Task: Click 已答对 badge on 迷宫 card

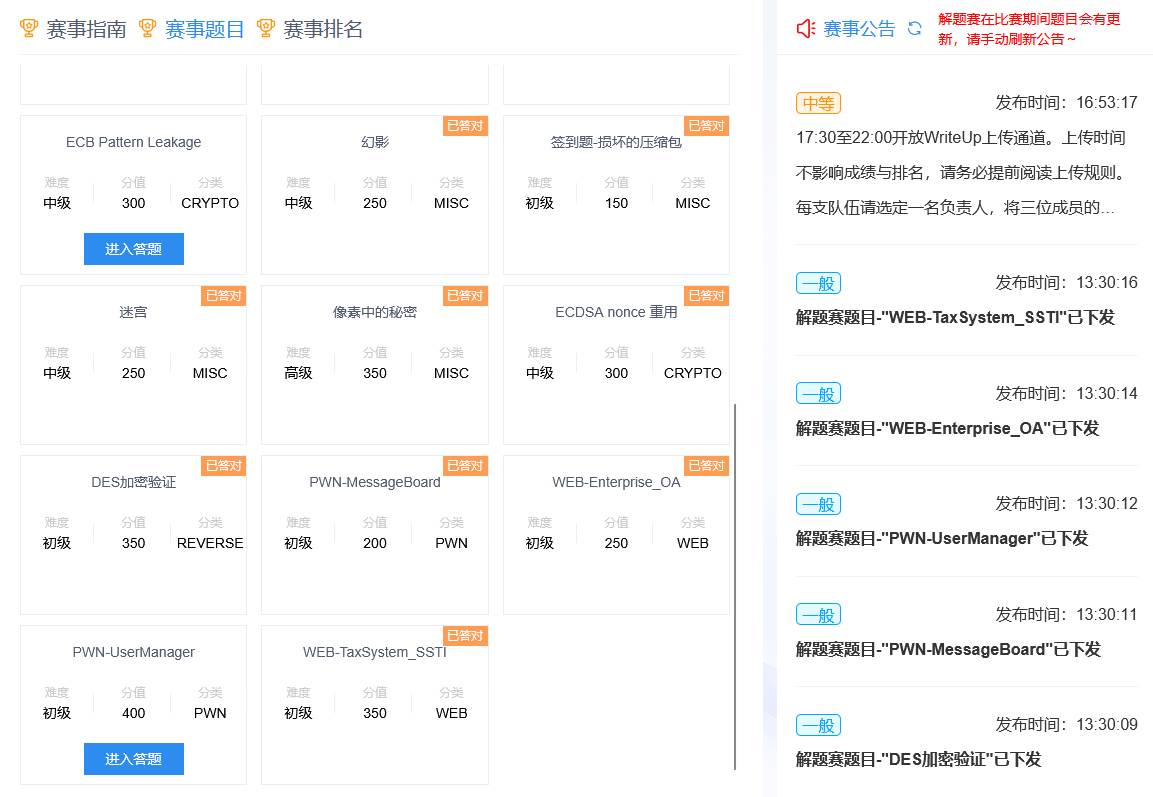Action: (x=224, y=296)
